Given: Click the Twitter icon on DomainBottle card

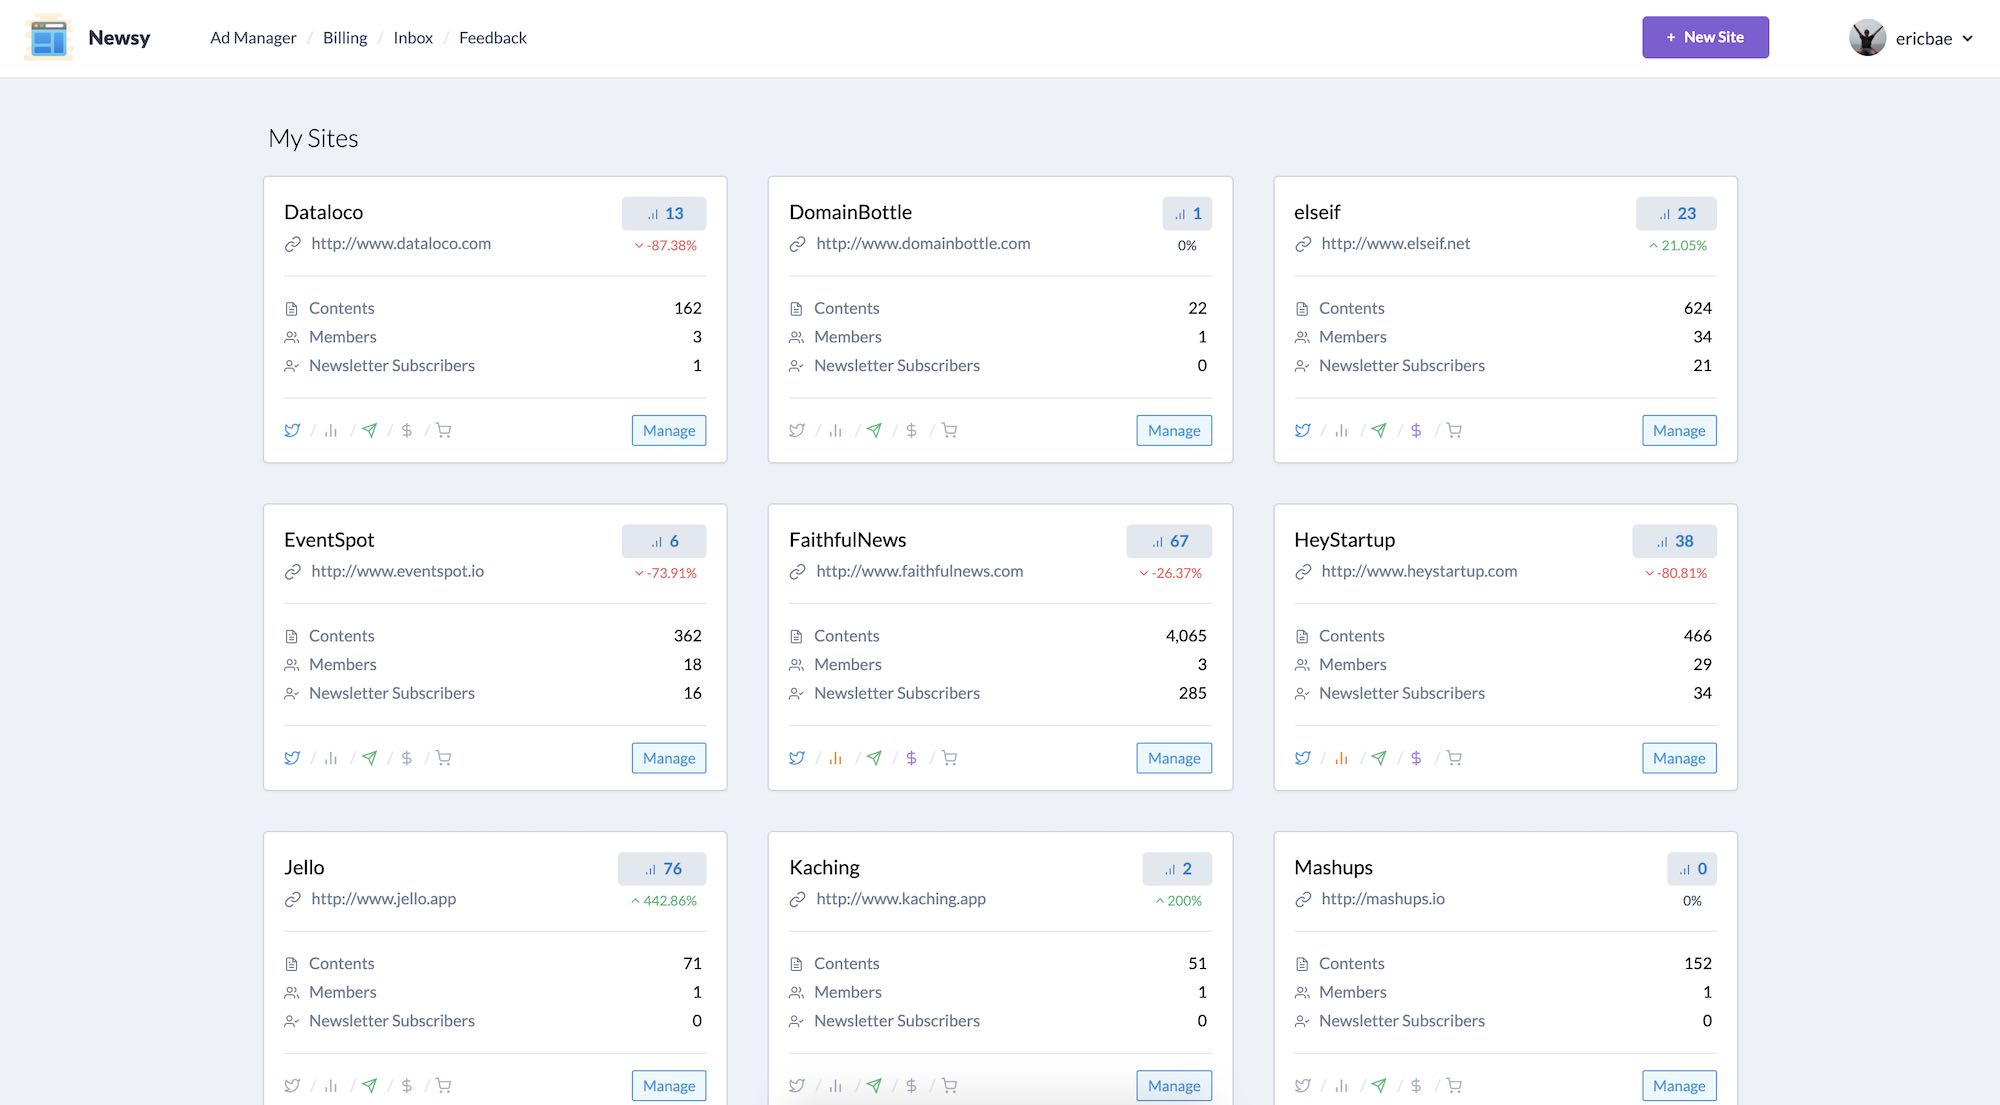Looking at the screenshot, I should (797, 431).
